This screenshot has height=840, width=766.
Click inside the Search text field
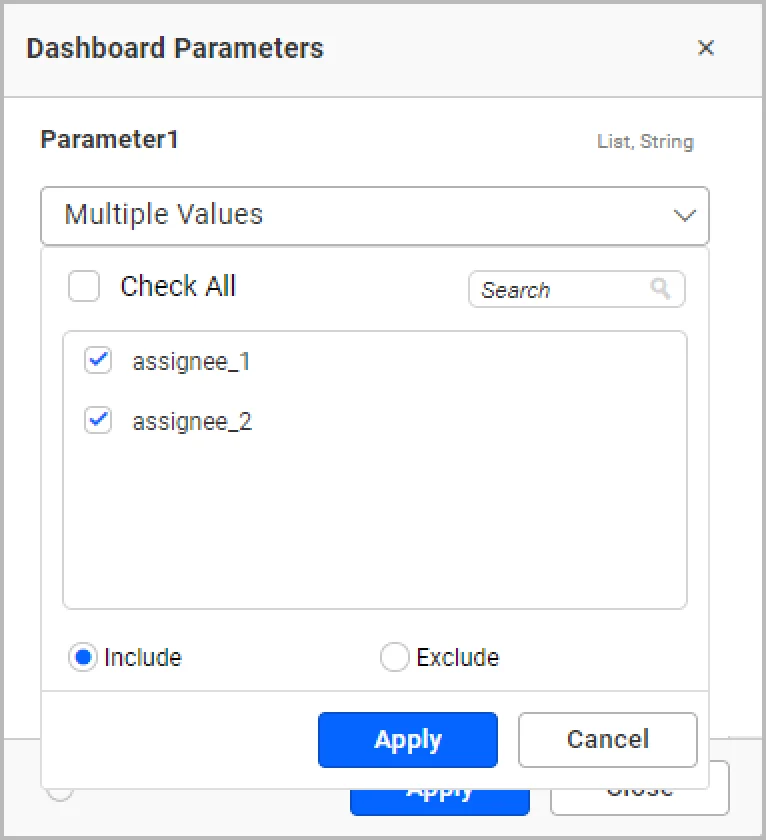click(x=560, y=290)
